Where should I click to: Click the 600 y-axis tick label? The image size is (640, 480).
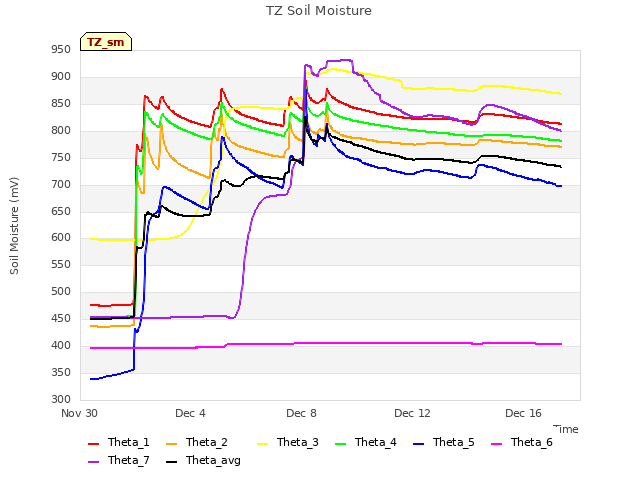(61, 238)
